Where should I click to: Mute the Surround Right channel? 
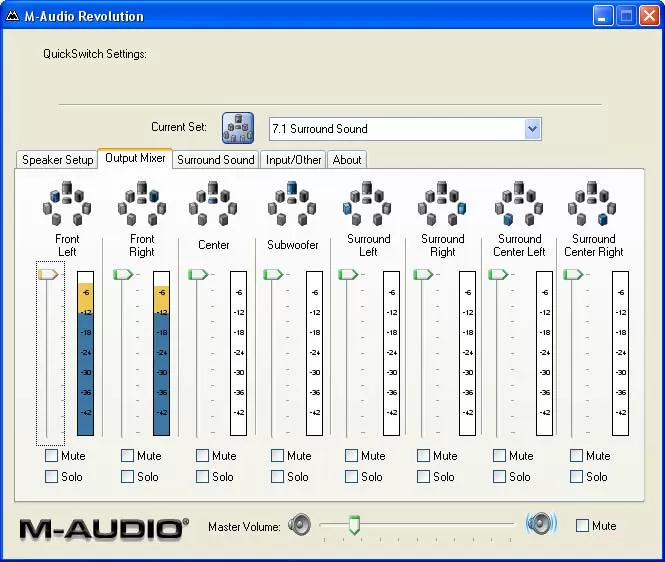423,456
